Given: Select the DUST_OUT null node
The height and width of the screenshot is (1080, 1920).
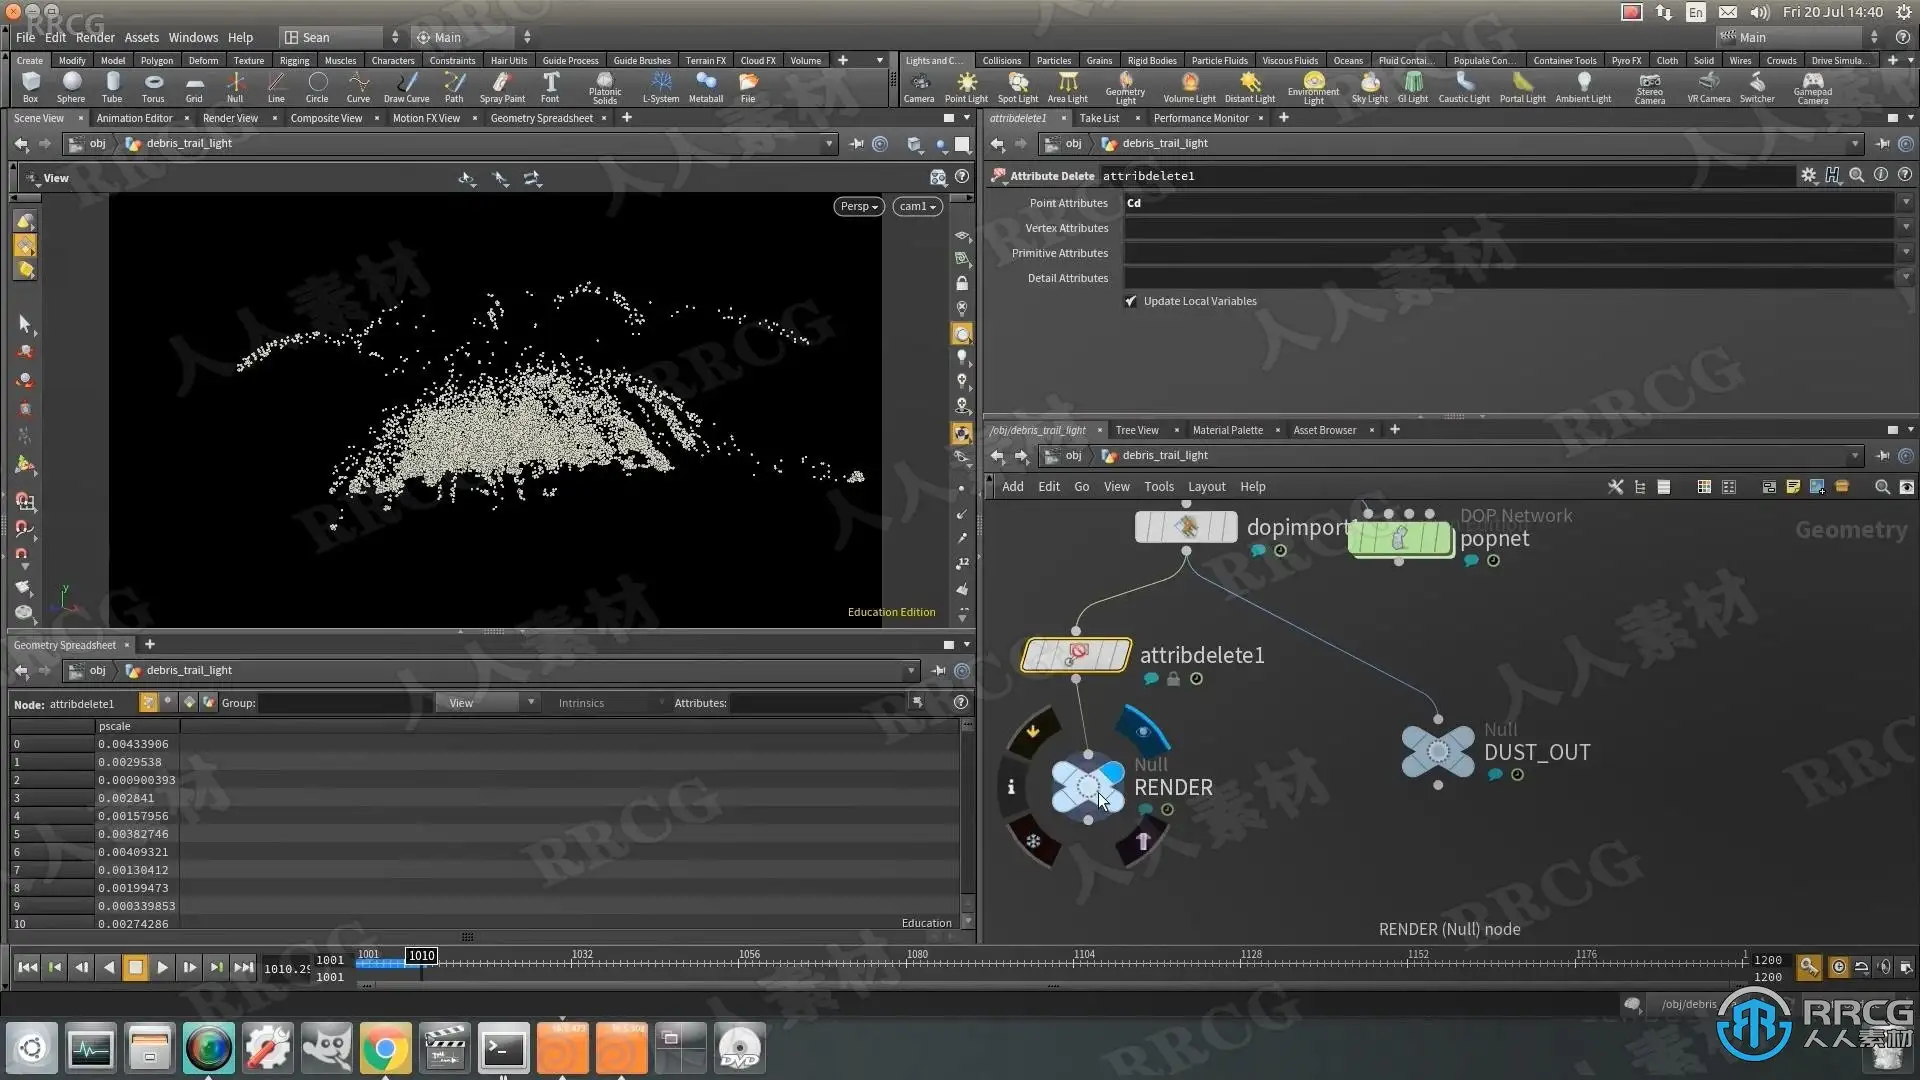Looking at the screenshot, I should tap(1438, 752).
